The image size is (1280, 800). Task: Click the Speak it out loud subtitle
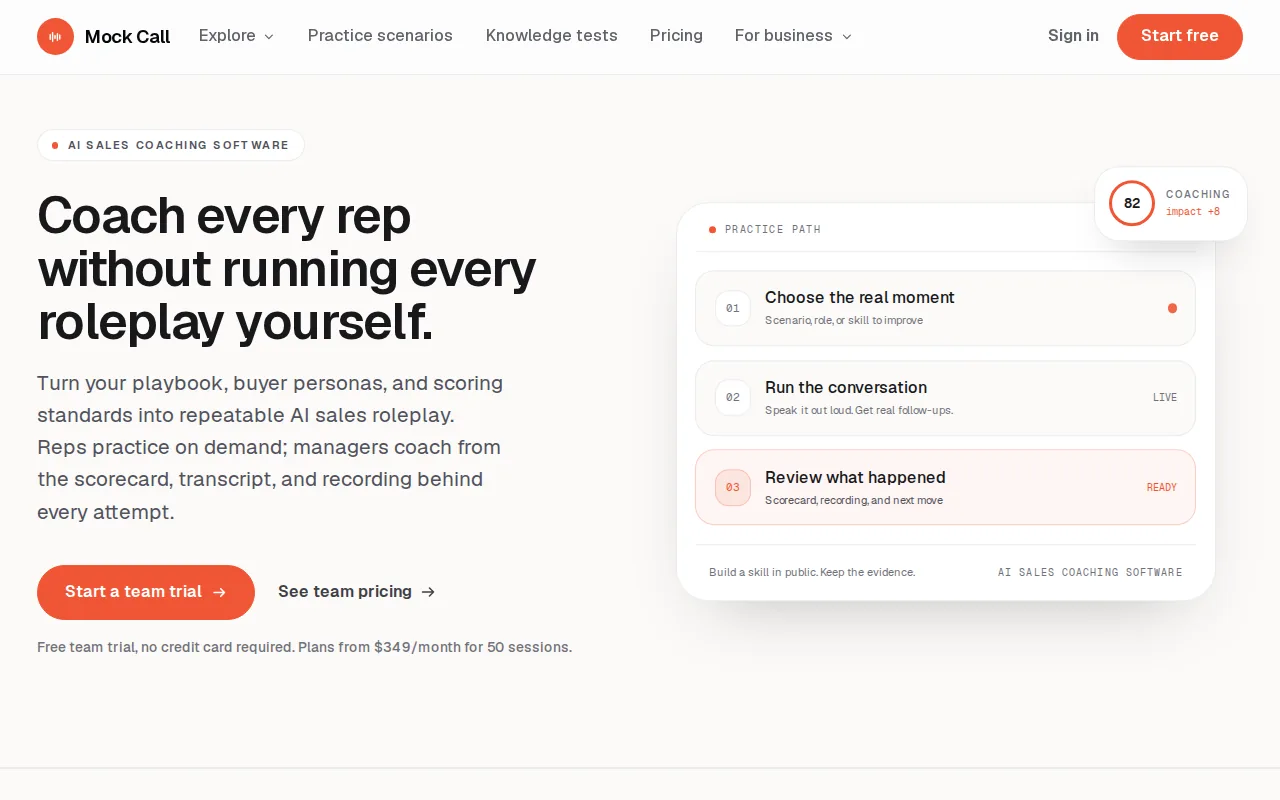pos(859,411)
